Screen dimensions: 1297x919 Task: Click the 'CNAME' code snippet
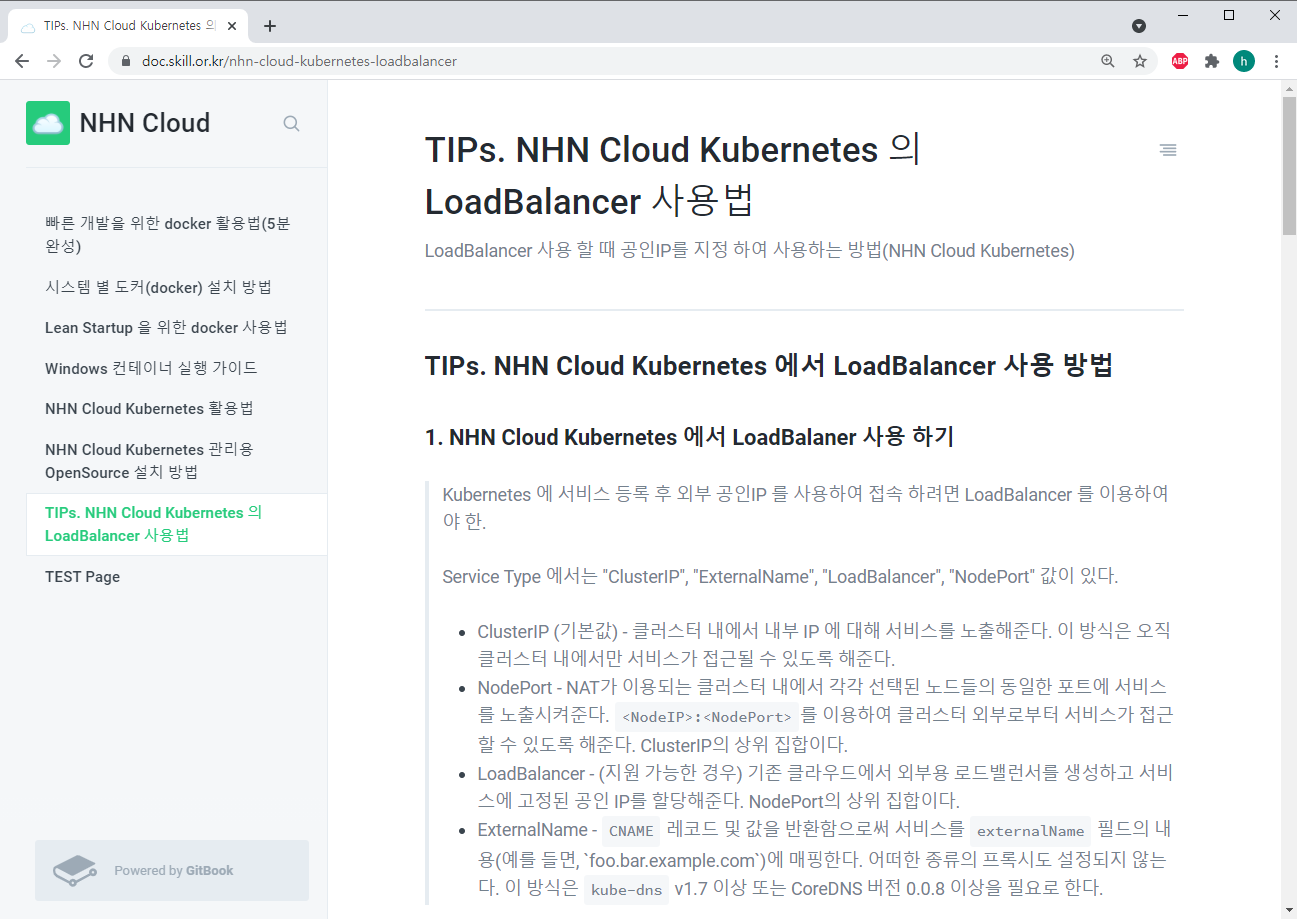click(631, 831)
